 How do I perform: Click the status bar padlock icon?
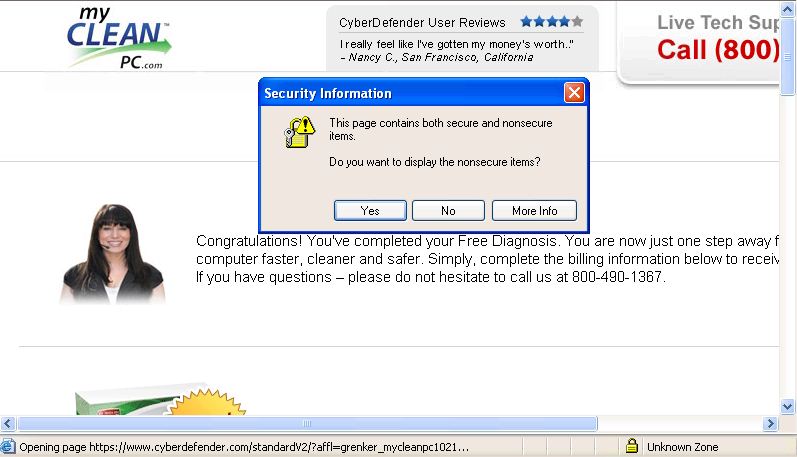[632, 446]
